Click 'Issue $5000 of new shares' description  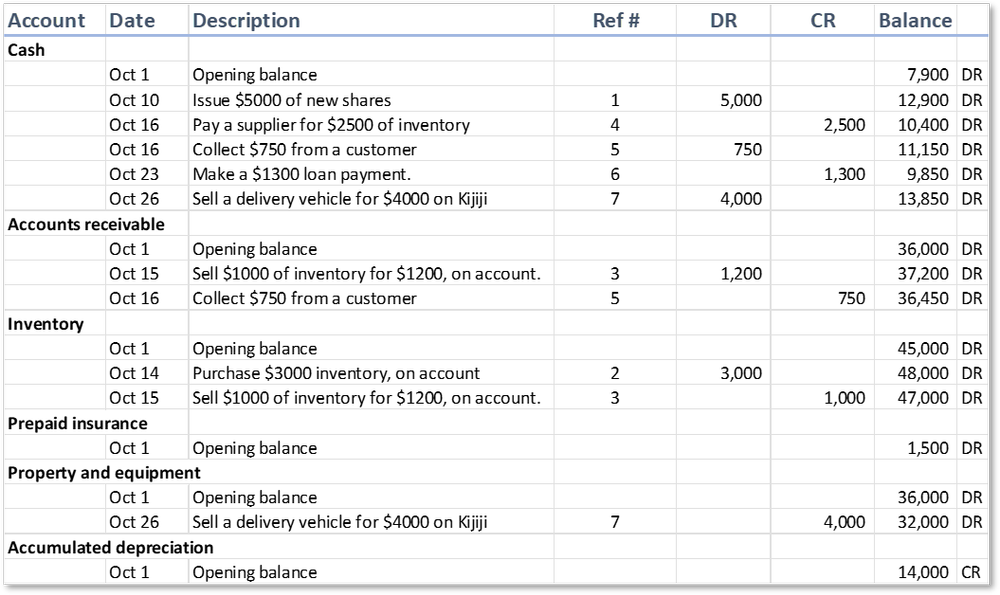(291, 100)
